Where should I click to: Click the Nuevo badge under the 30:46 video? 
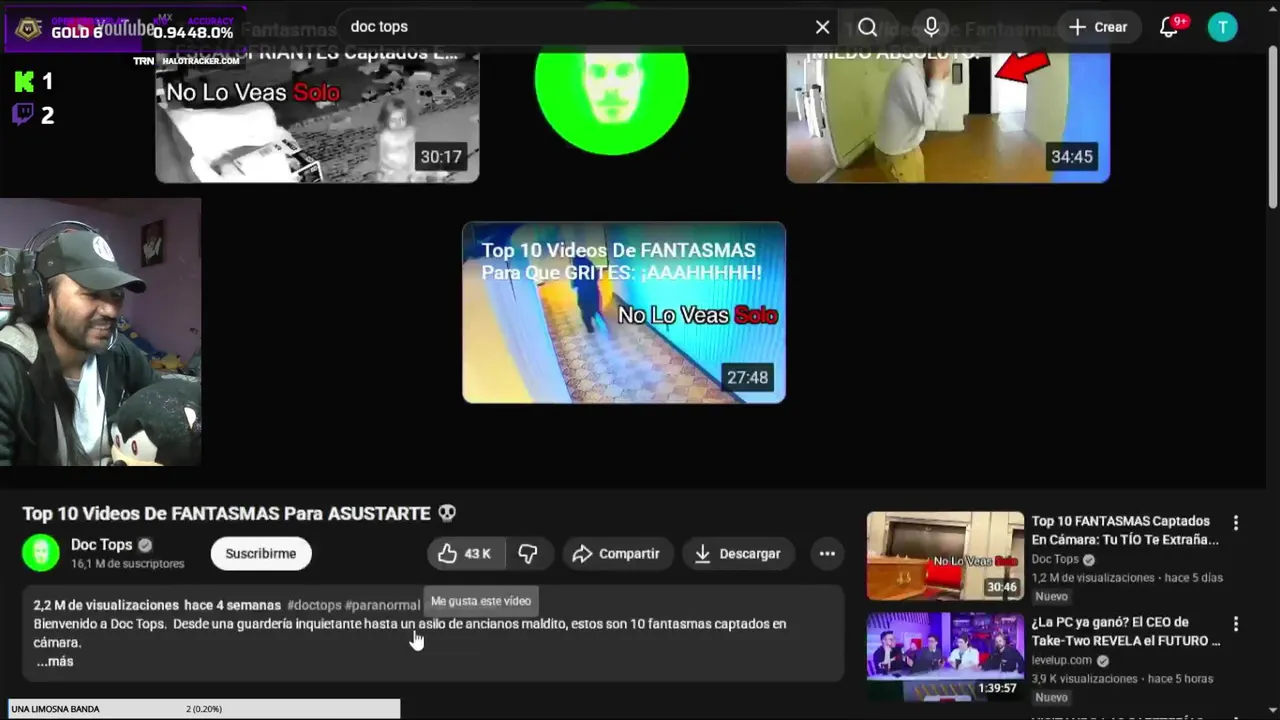point(1051,596)
